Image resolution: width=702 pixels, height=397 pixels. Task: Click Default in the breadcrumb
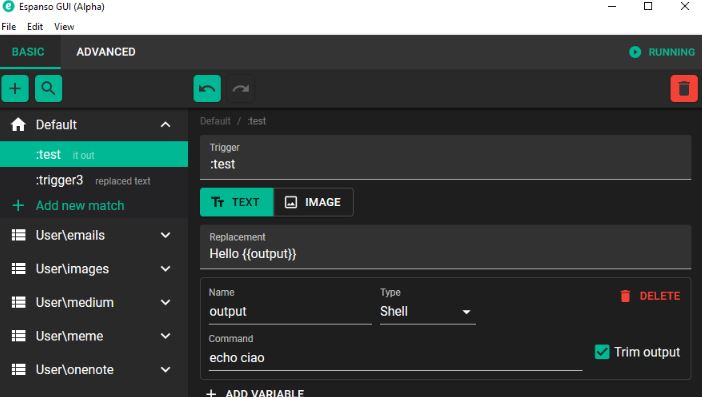point(215,121)
